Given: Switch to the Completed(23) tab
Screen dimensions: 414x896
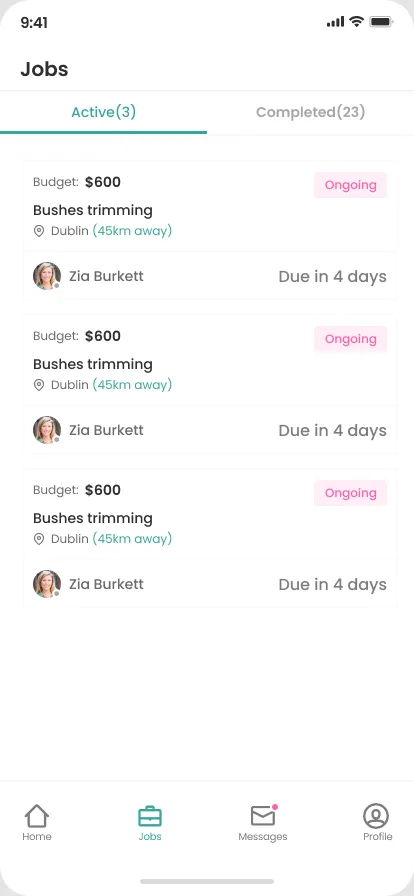Looking at the screenshot, I should coord(310,112).
